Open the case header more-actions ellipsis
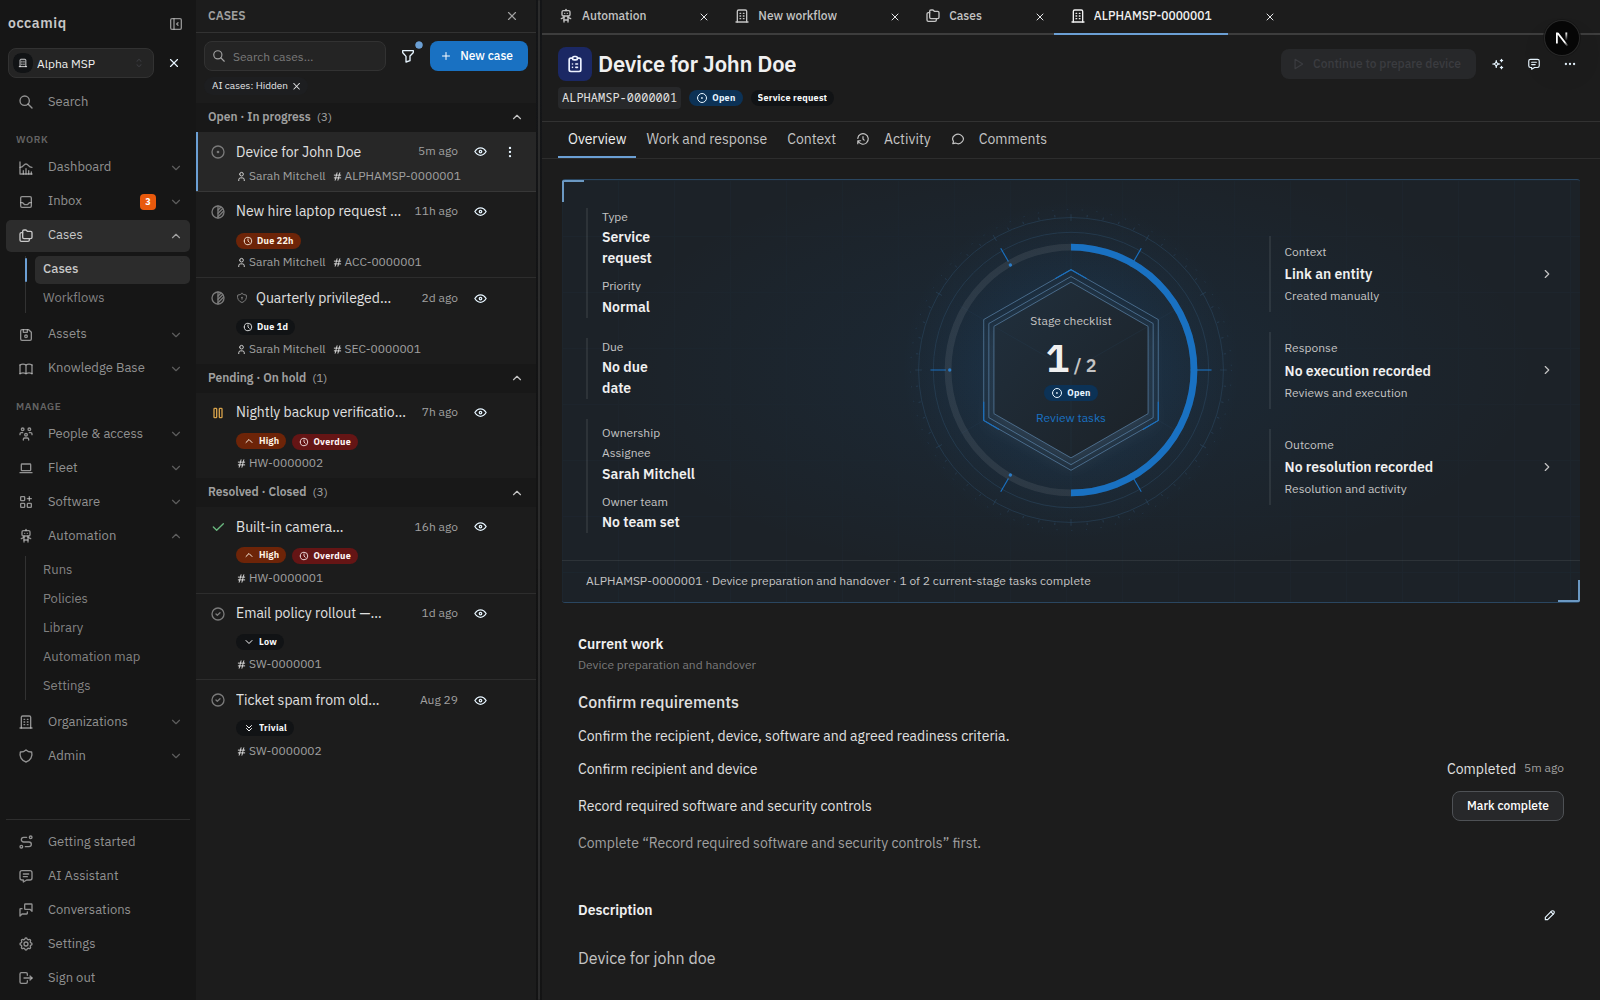 click(x=1570, y=64)
